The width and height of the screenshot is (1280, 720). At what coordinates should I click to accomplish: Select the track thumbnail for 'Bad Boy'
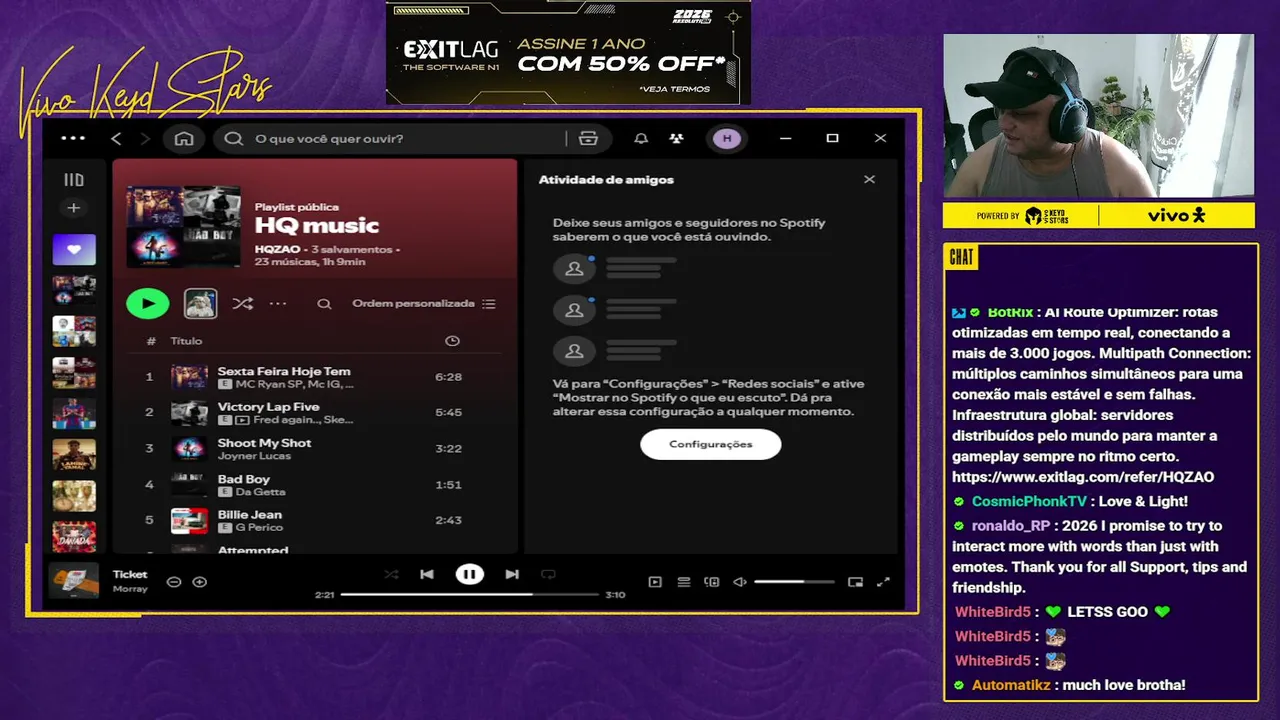click(189, 485)
